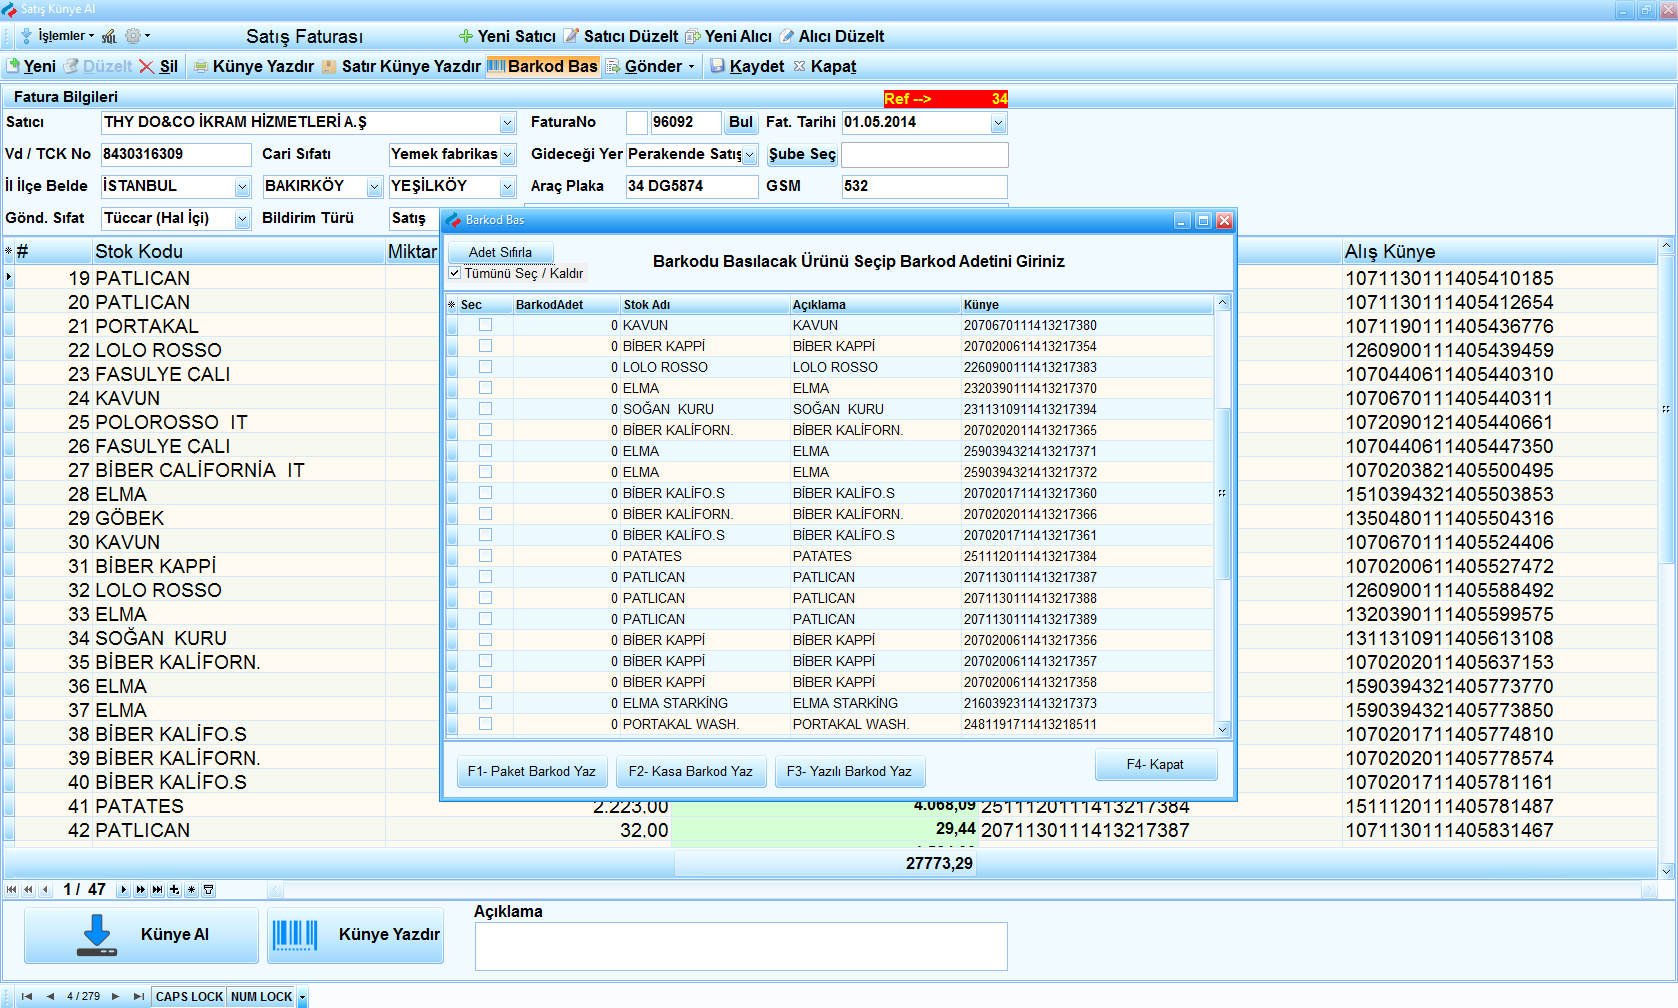Open the Satıcı dropdown

coord(507,123)
